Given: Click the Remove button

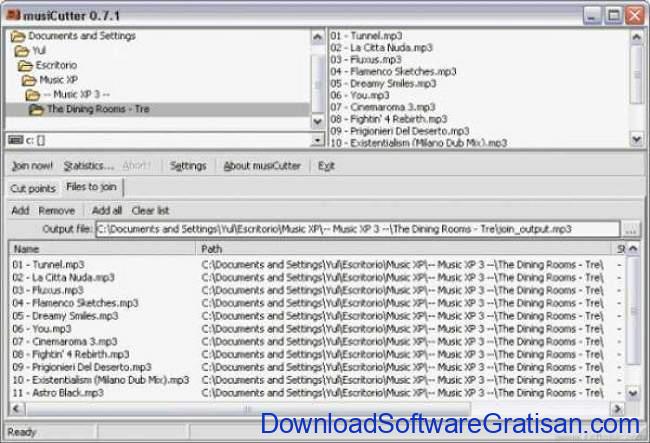Looking at the screenshot, I should pyautogui.click(x=57, y=211).
